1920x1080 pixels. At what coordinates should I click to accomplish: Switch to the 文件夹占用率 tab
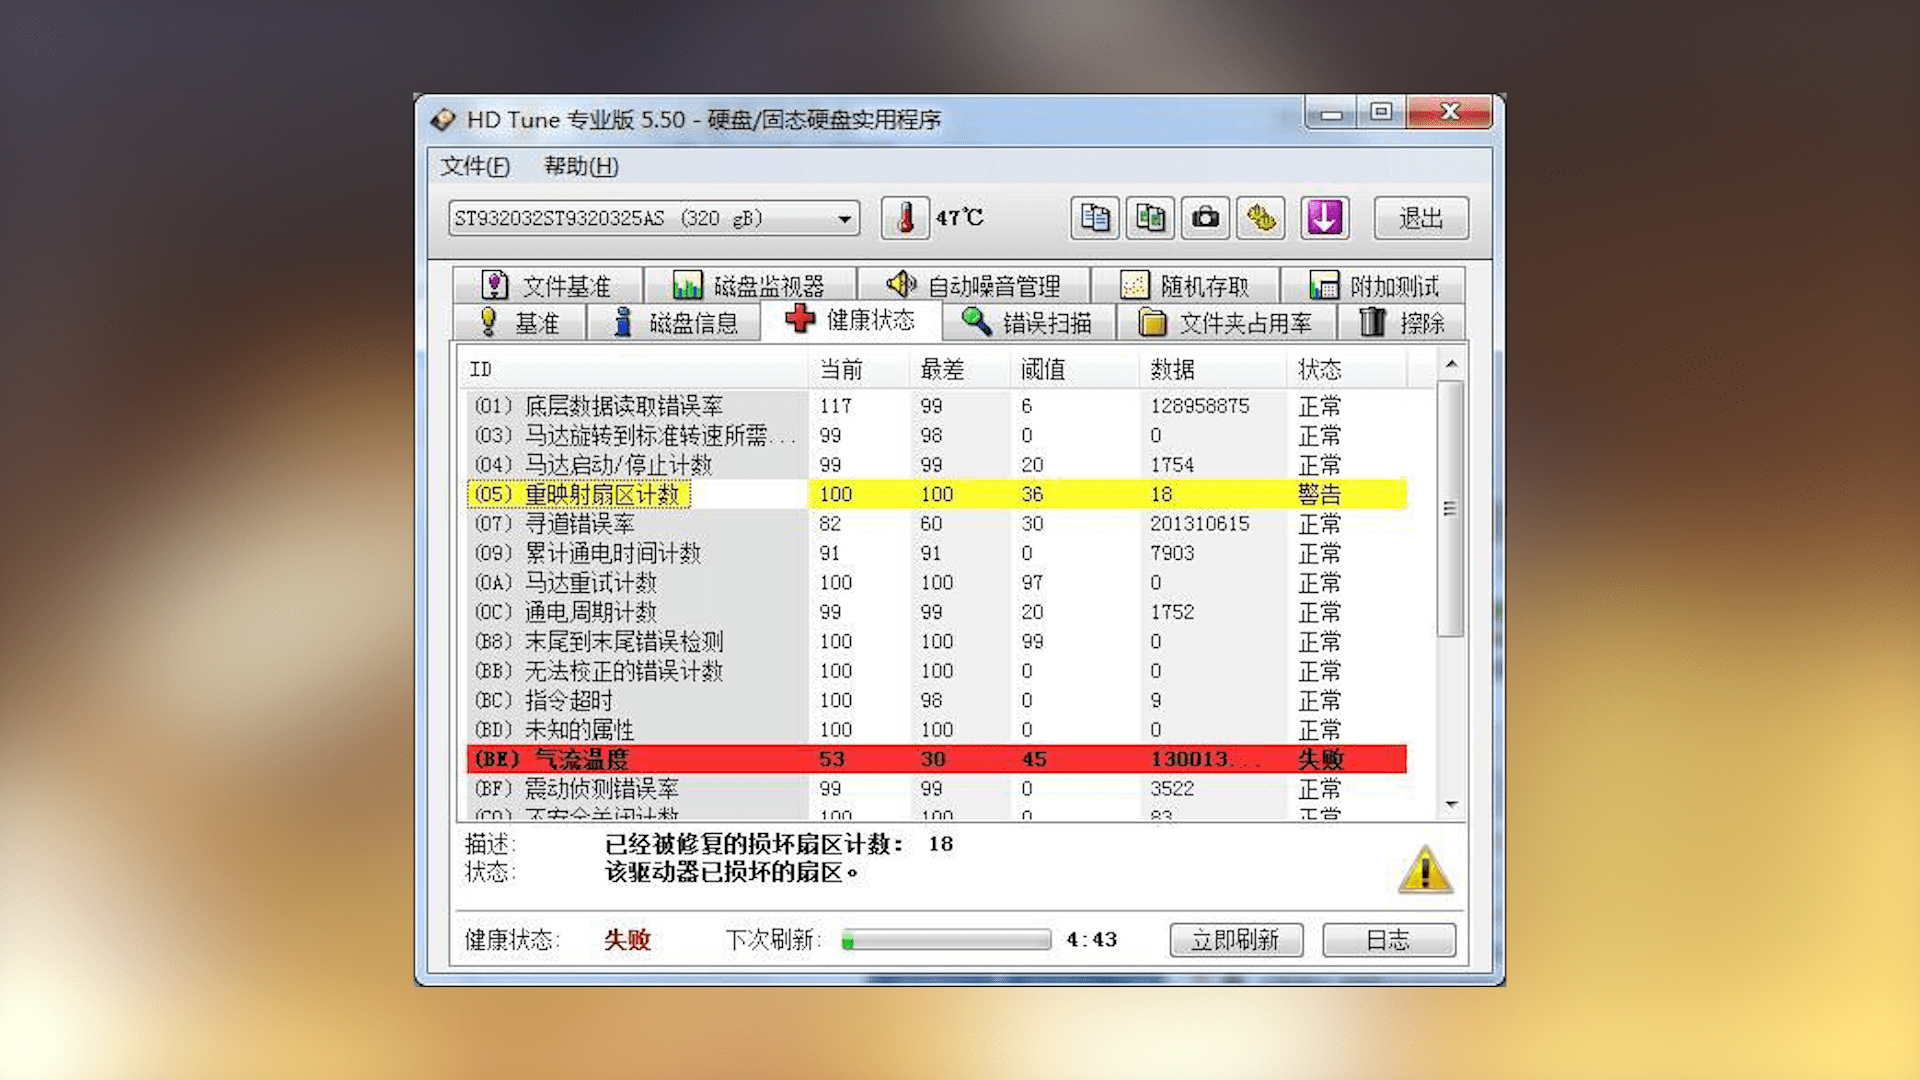pyautogui.click(x=1226, y=322)
